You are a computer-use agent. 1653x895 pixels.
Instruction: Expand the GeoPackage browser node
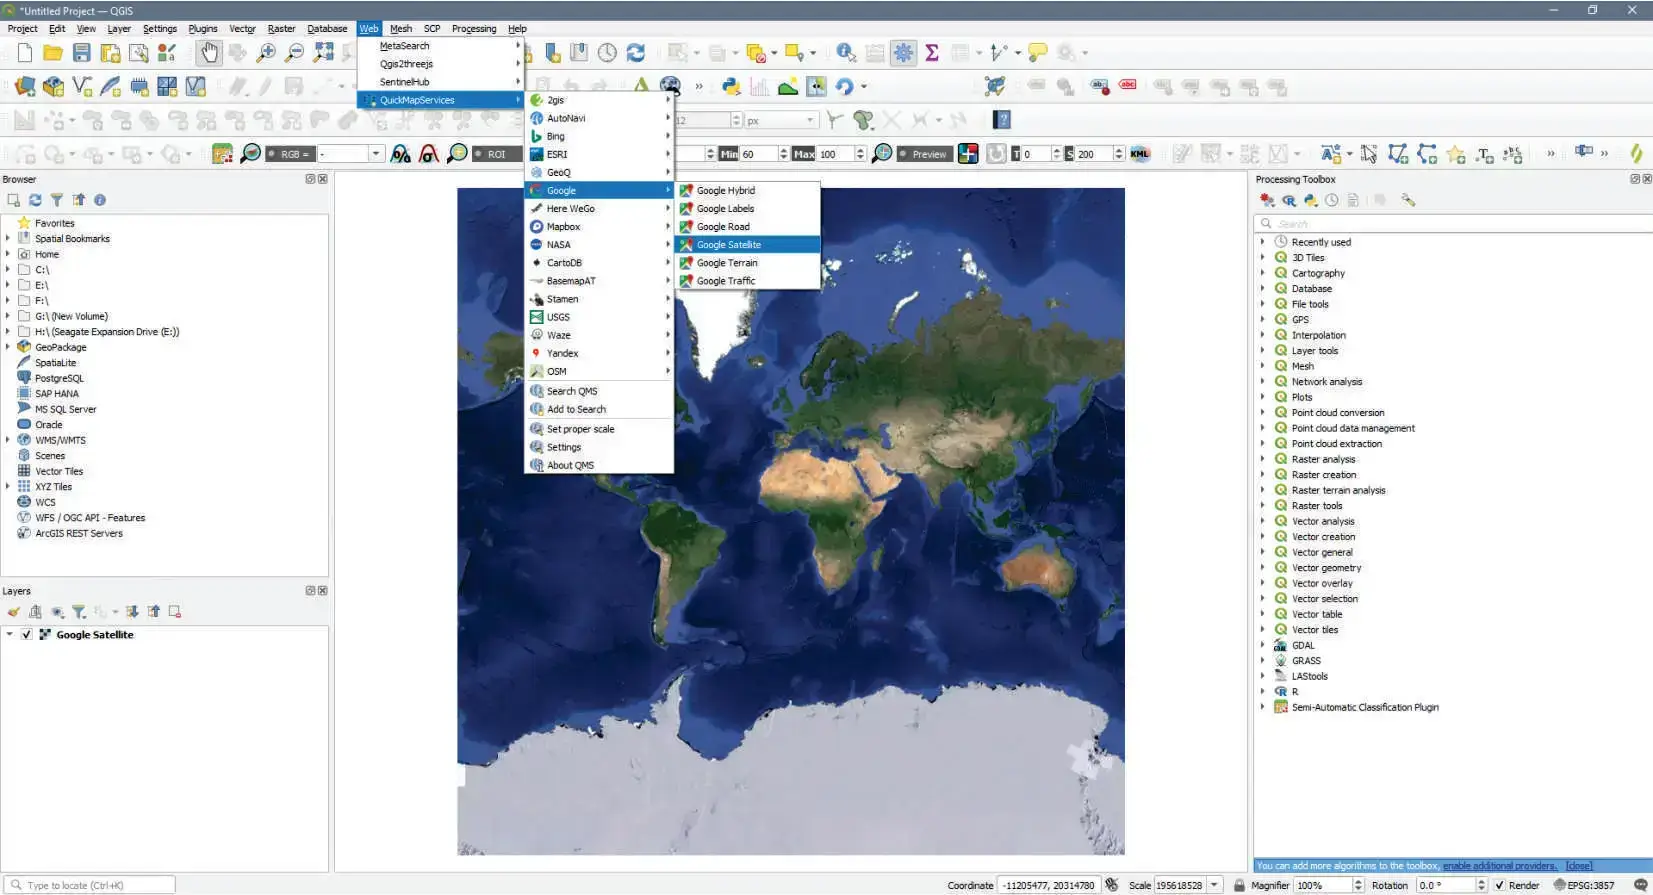point(8,347)
